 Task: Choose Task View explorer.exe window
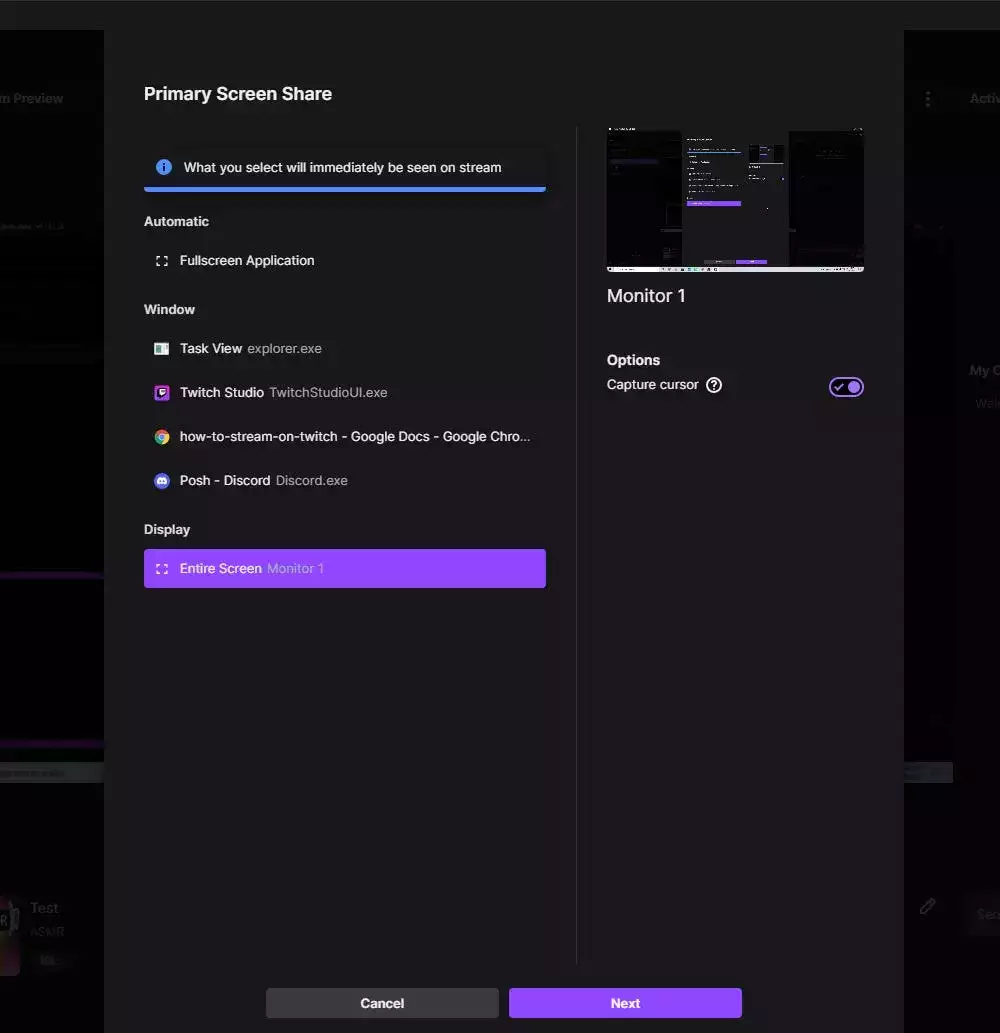345,349
